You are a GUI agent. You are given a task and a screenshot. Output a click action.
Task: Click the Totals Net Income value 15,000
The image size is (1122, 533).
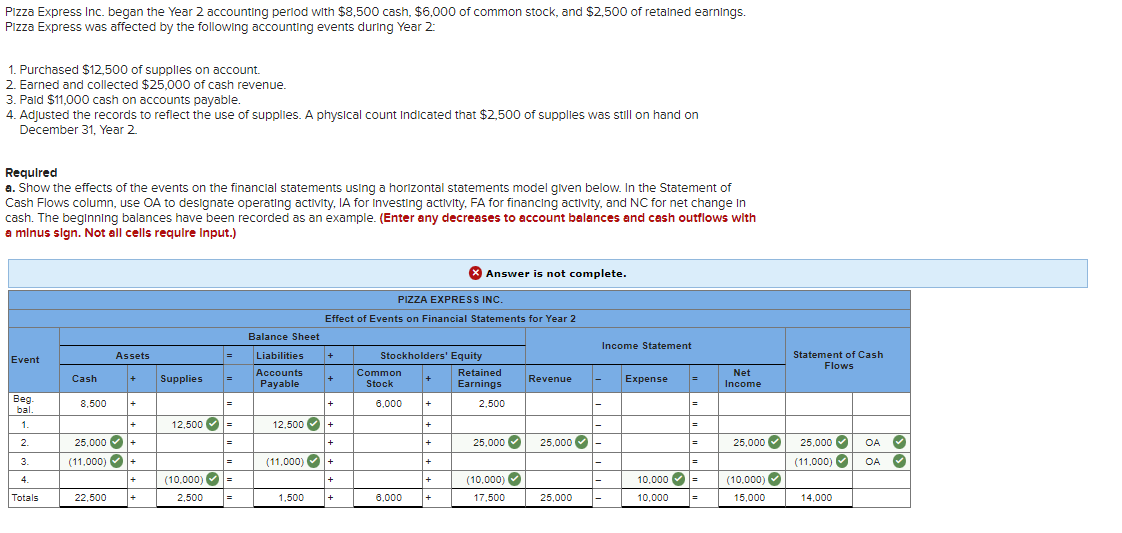[x=751, y=497]
